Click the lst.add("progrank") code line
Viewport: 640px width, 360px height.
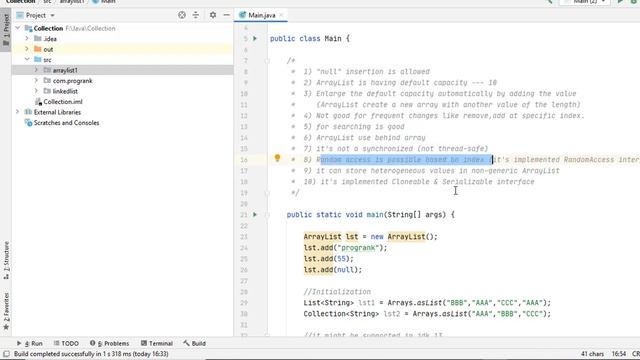(x=345, y=248)
